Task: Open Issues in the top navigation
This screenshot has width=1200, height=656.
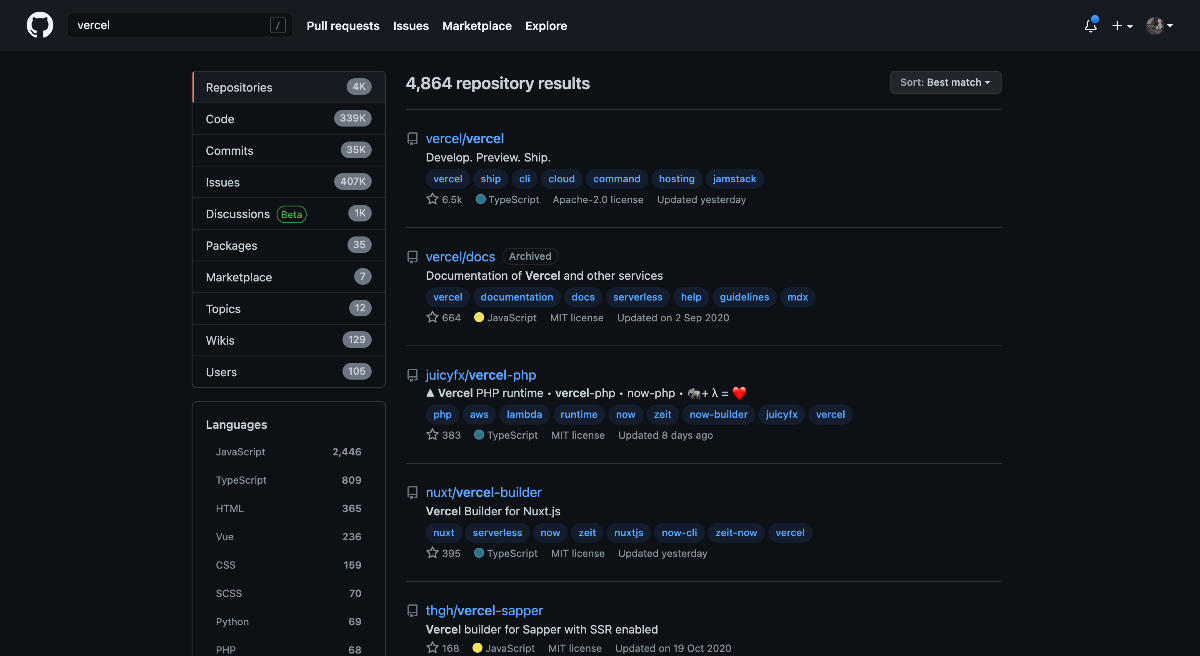Action: coord(411,26)
